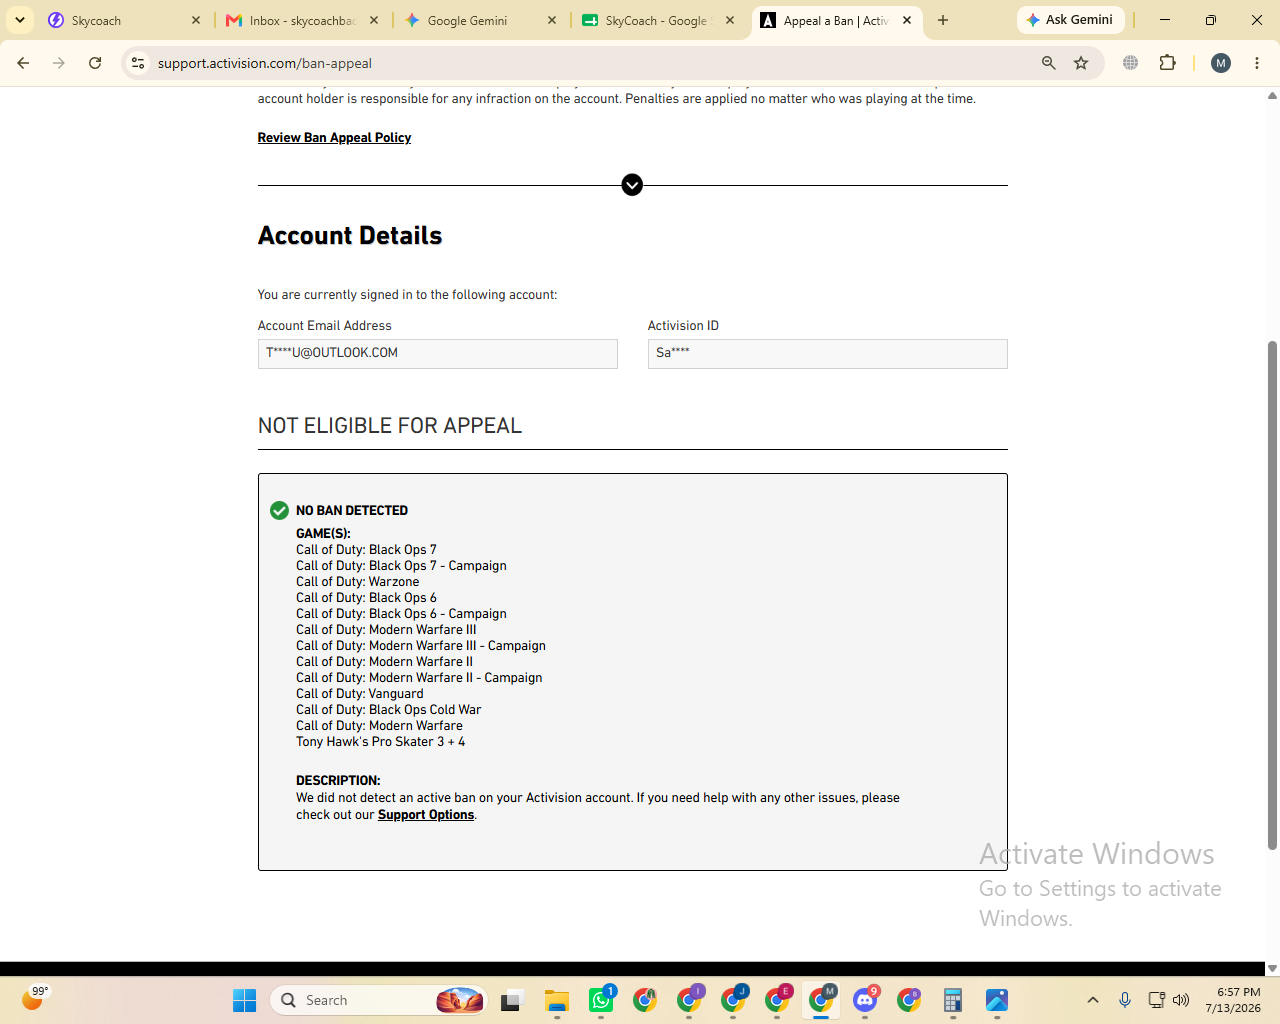Switch to the SkyCoach Google Sheets tab

tap(658, 20)
